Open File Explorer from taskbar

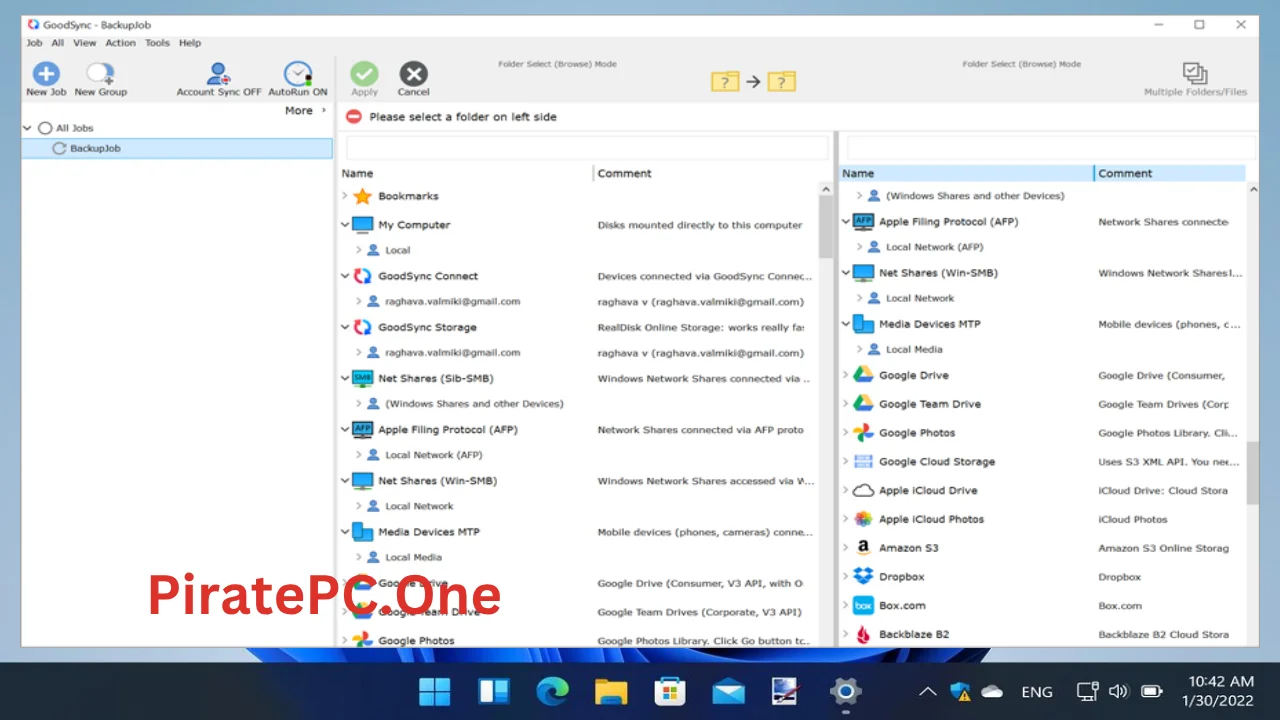(611, 691)
